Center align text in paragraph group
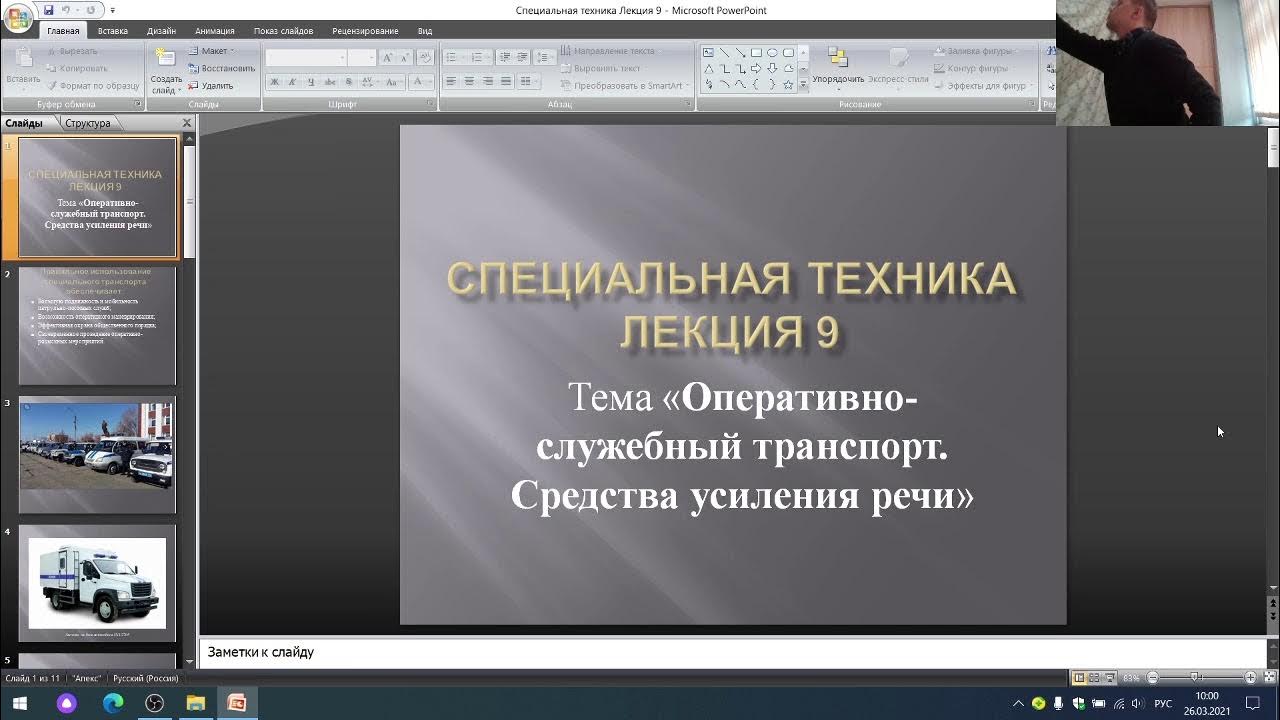 (x=469, y=82)
